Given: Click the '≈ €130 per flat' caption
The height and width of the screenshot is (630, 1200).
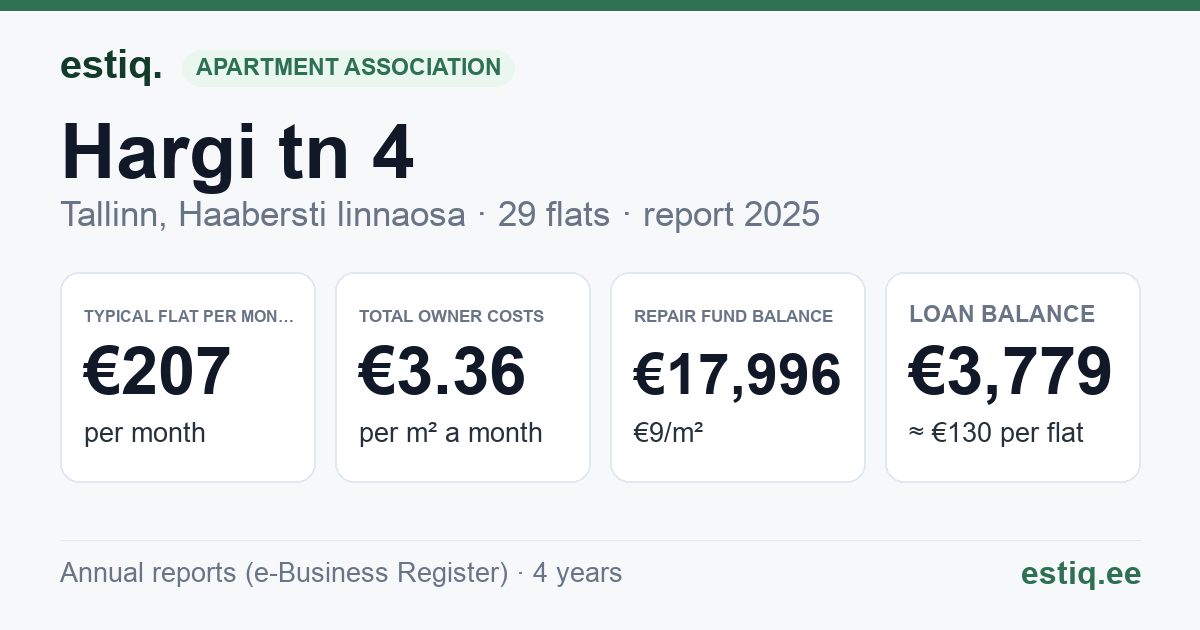Looking at the screenshot, I should 996,433.
